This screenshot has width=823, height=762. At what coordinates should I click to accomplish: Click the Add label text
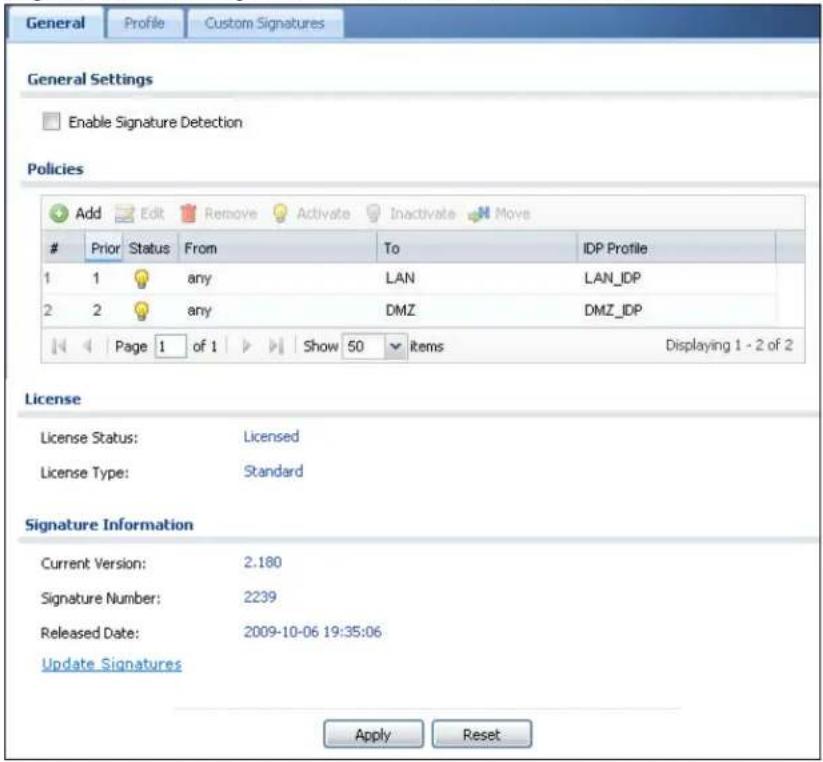point(88,214)
